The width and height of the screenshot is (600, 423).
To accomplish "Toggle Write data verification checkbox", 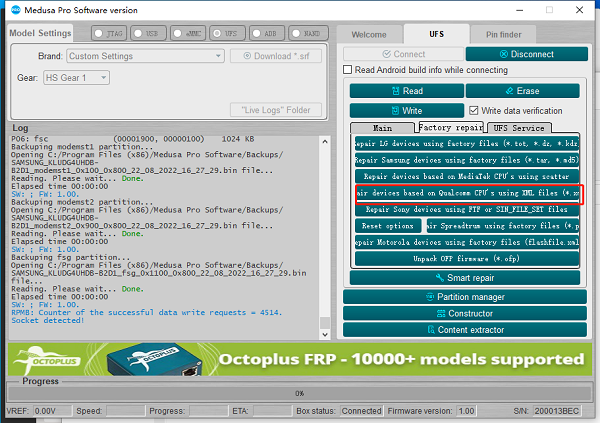I will [x=474, y=111].
